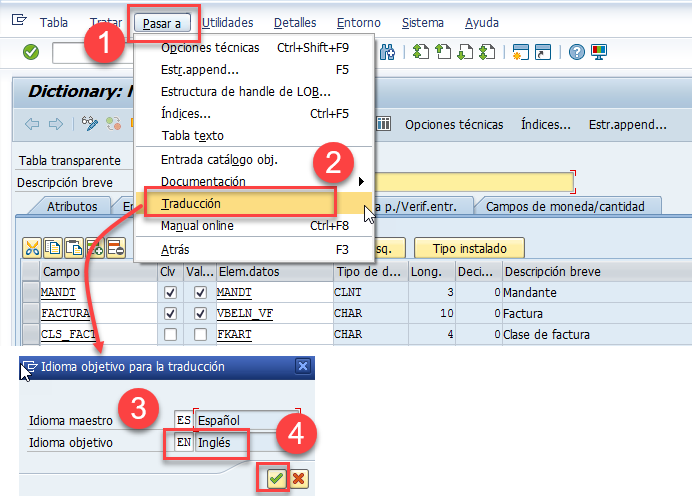The width and height of the screenshot is (692, 496).
Task: Create new session icon
Action: pos(520,52)
